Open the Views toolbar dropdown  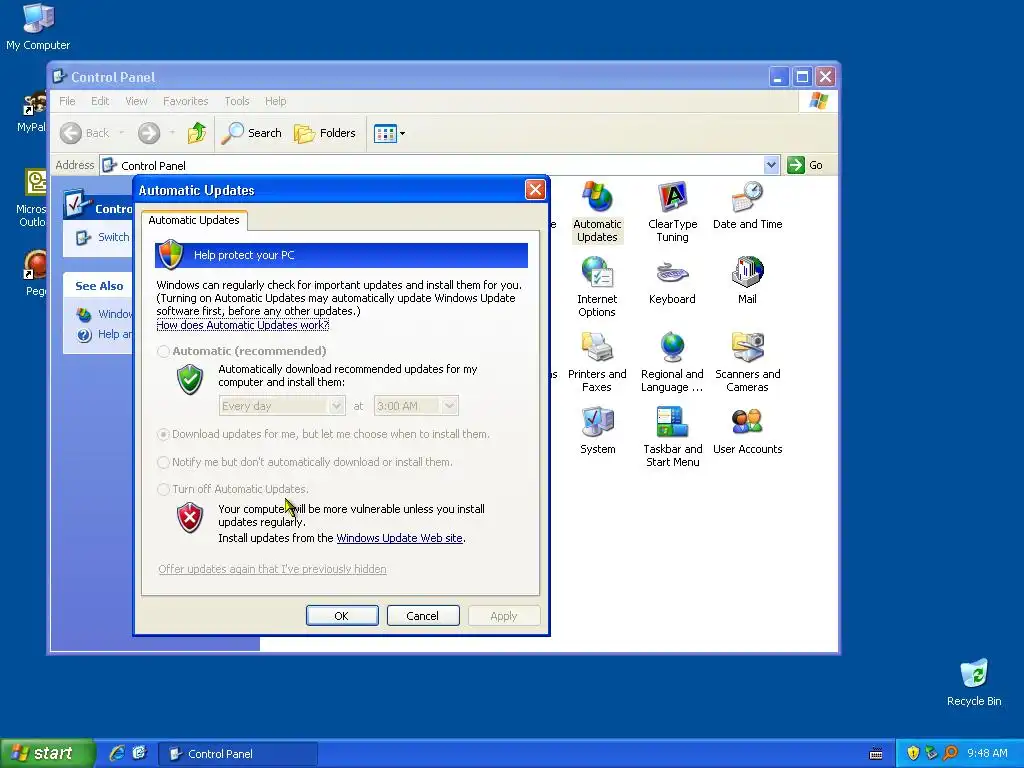(x=389, y=133)
